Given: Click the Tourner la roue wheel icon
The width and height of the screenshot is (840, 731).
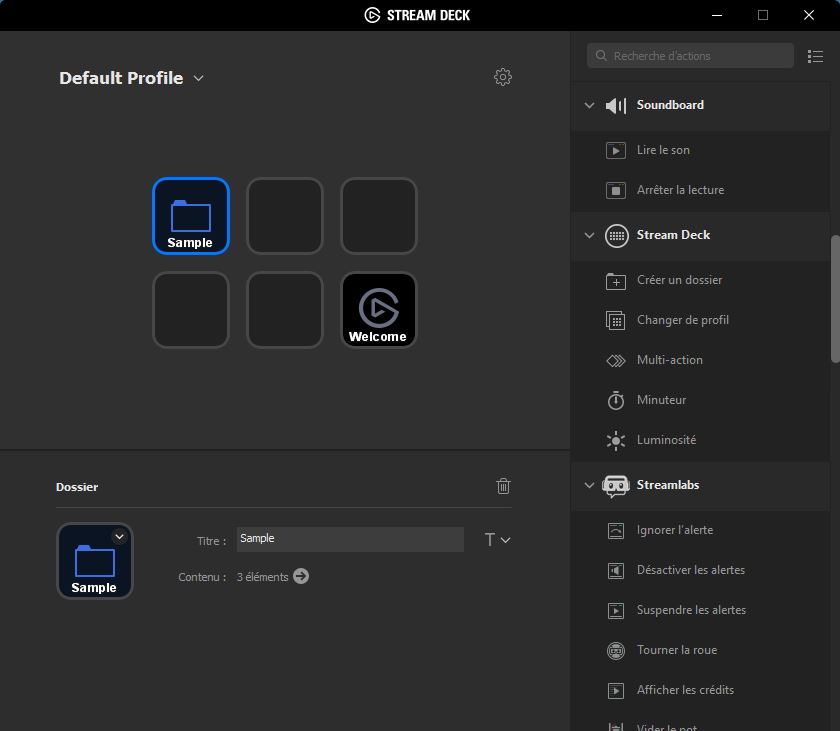Looking at the screenshot, I should (616, 651).
